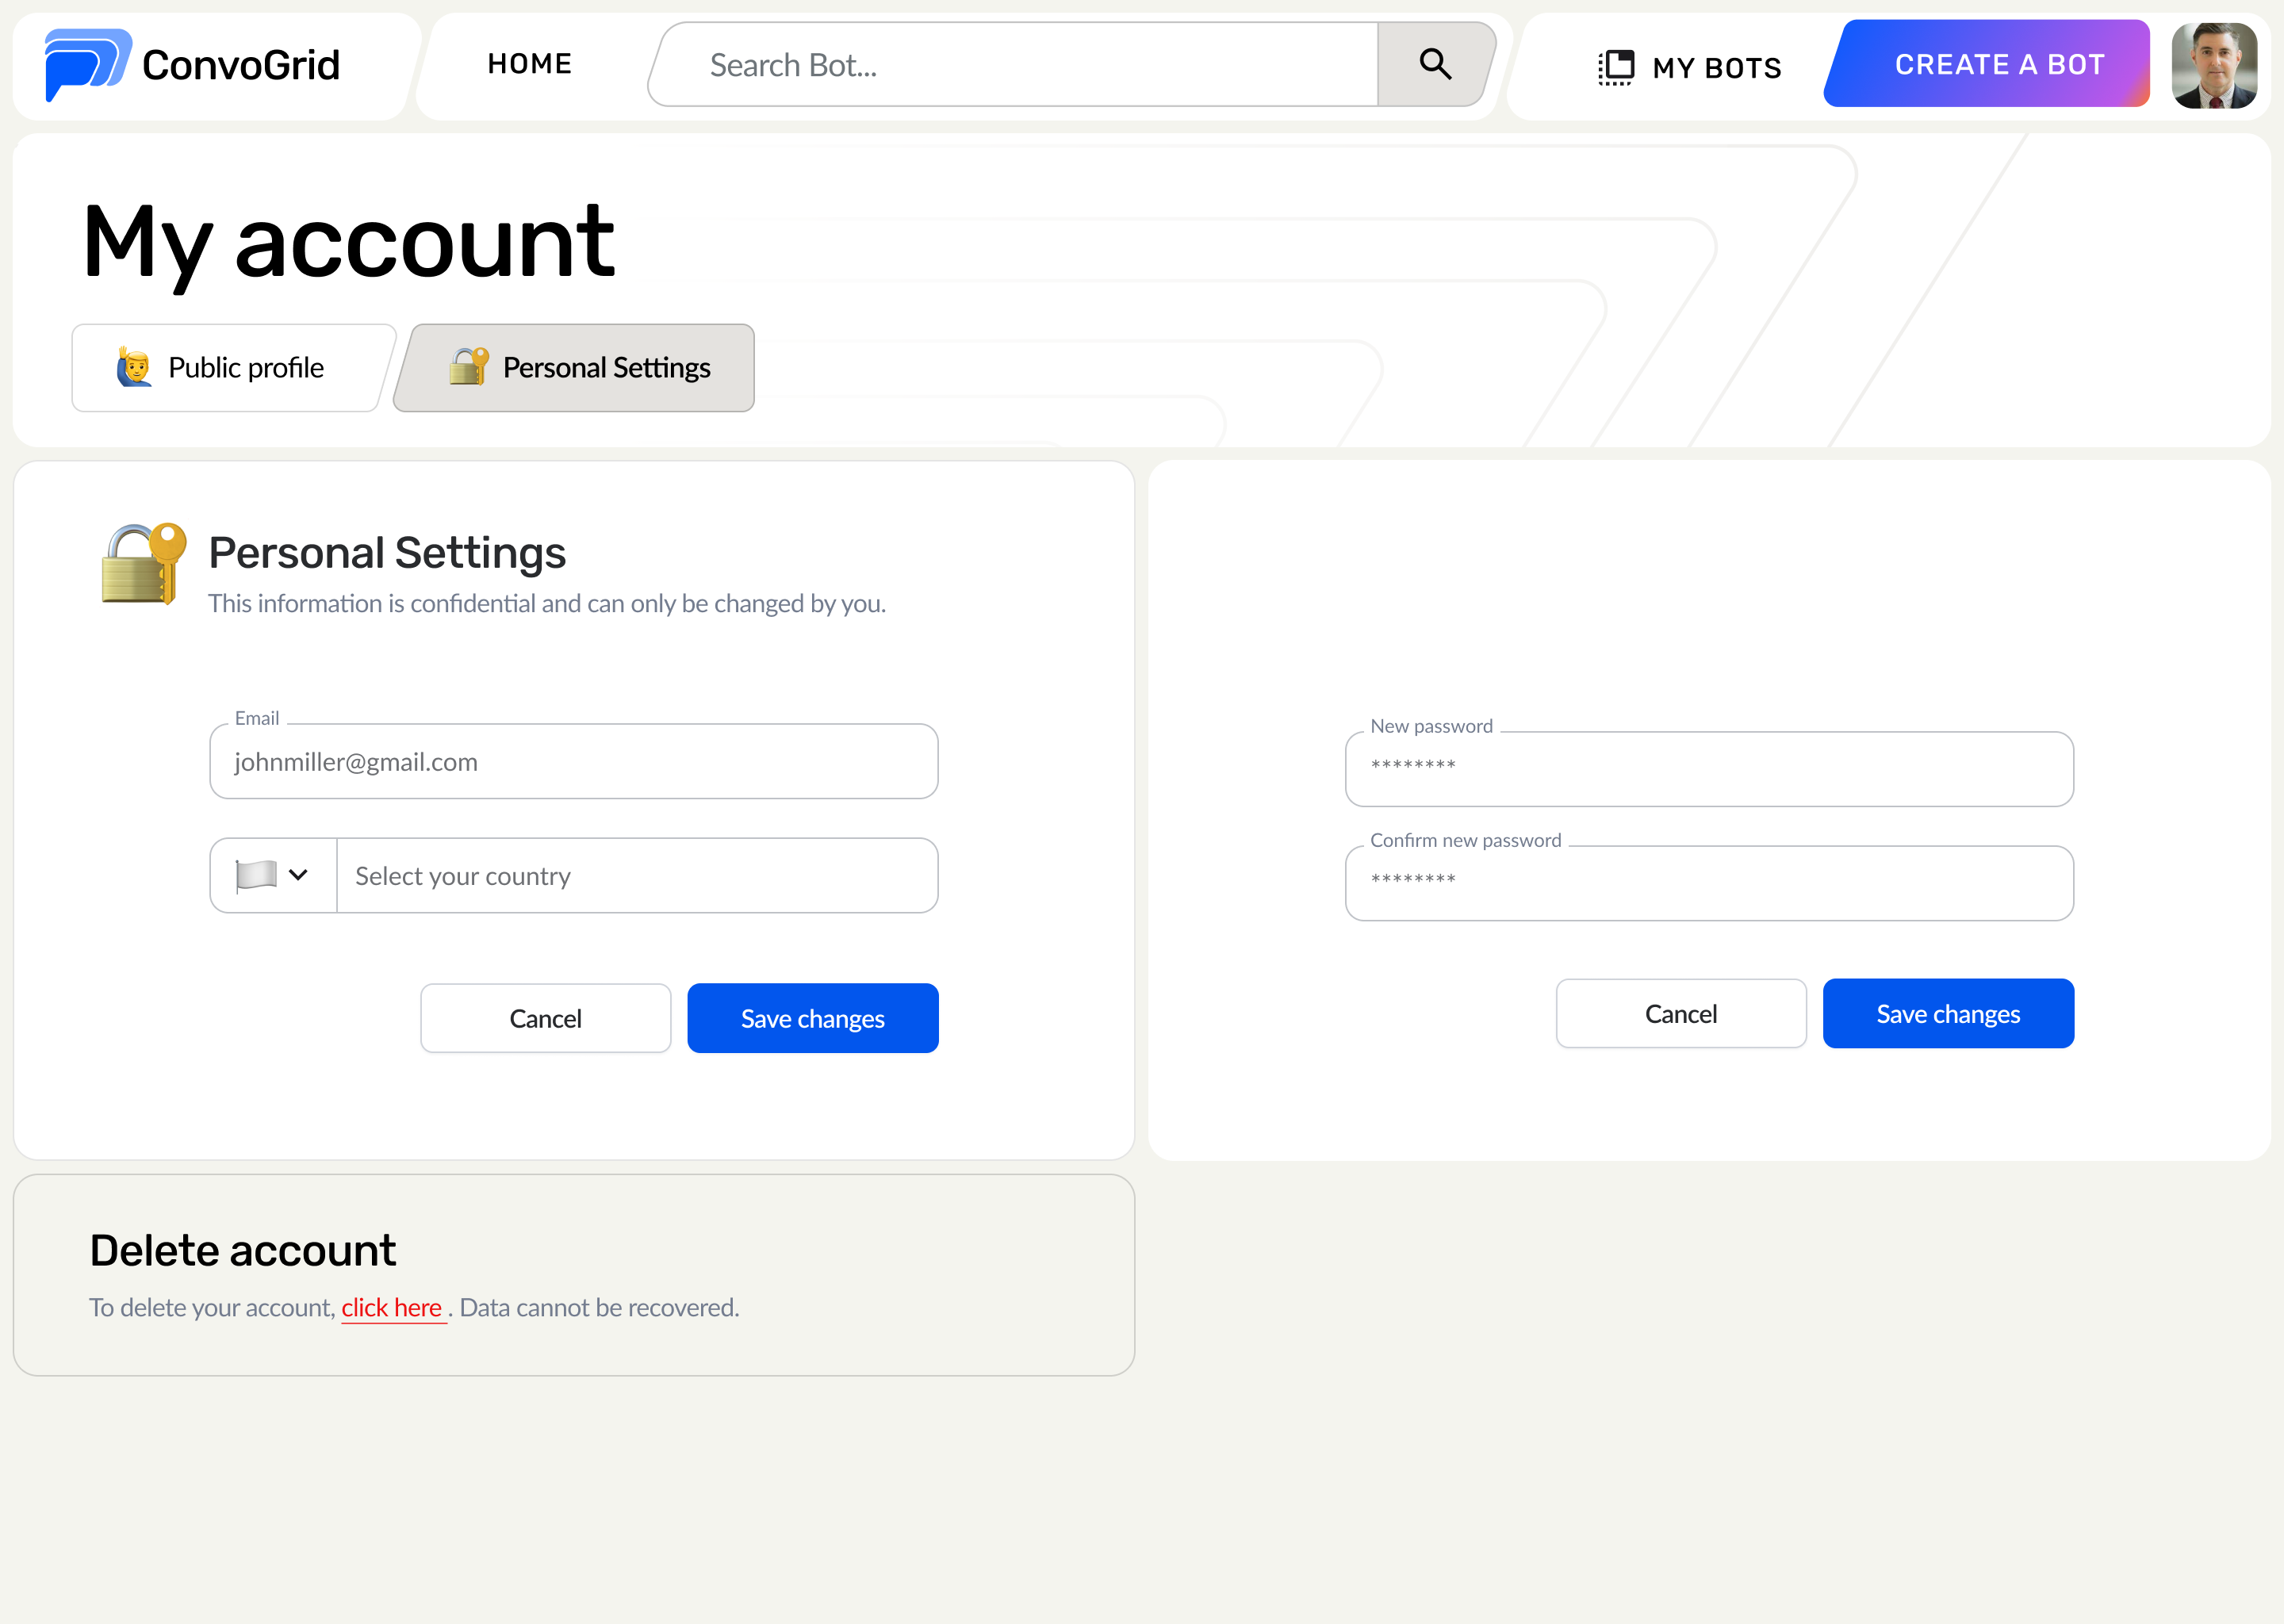Image resolution: width=2284 pixels, height=1624 pixels.
Task: Select the Personal Settings tab
Action: coord(575,368)
